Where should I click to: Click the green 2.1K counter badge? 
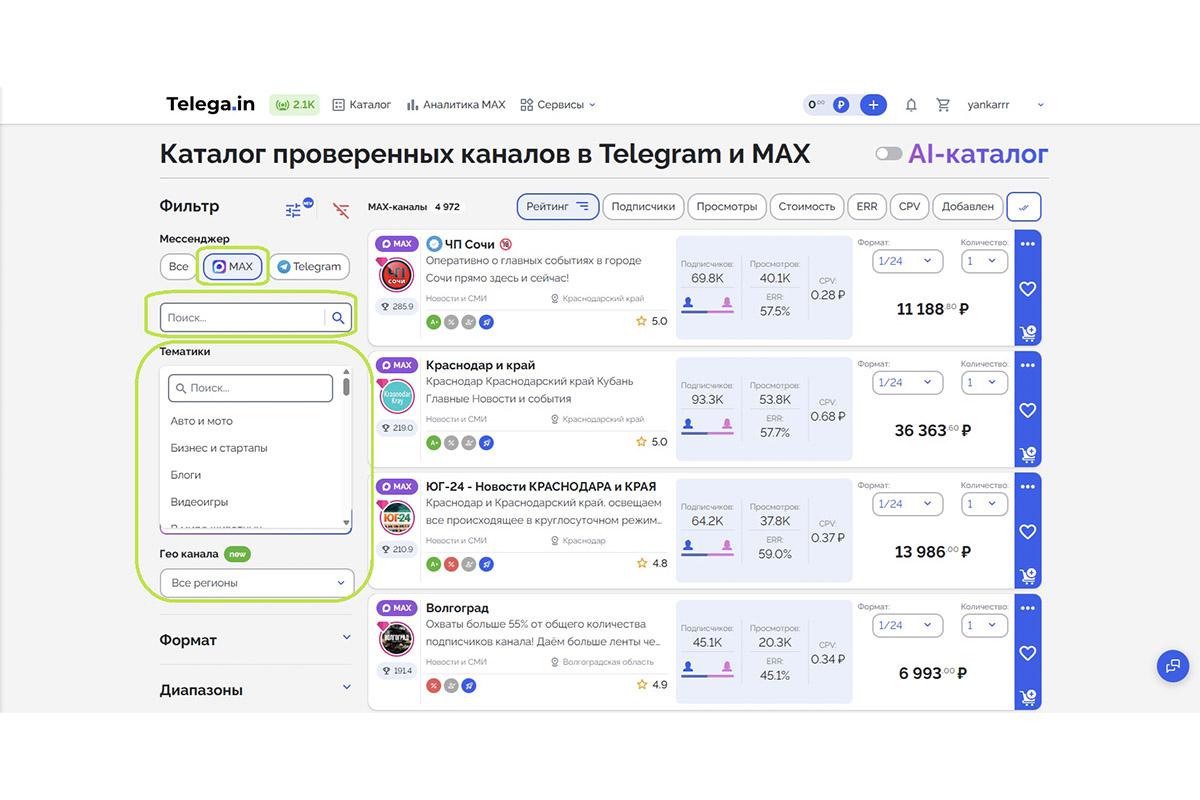294,104
